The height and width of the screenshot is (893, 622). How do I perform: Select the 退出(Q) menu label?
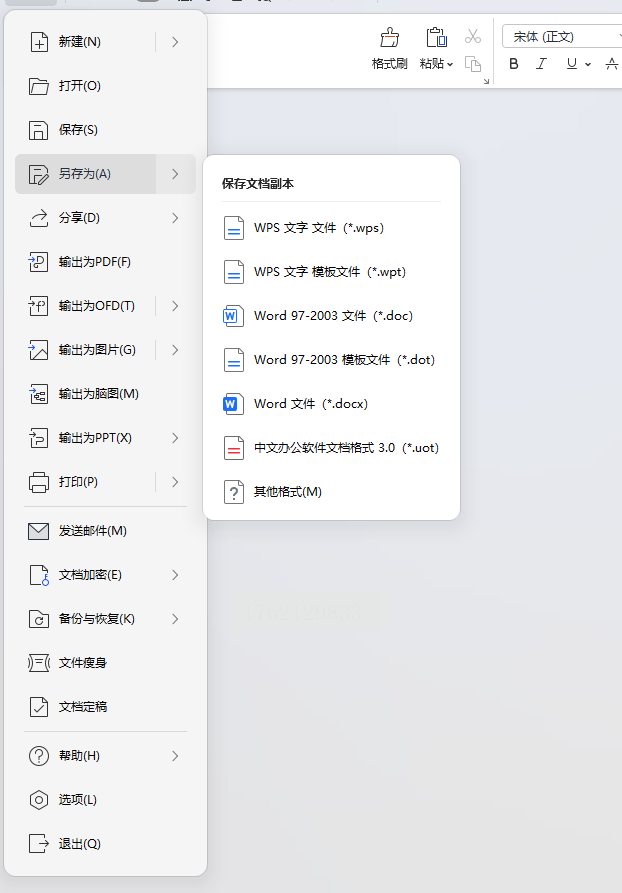pyautogui.click(x=80, y=843)
